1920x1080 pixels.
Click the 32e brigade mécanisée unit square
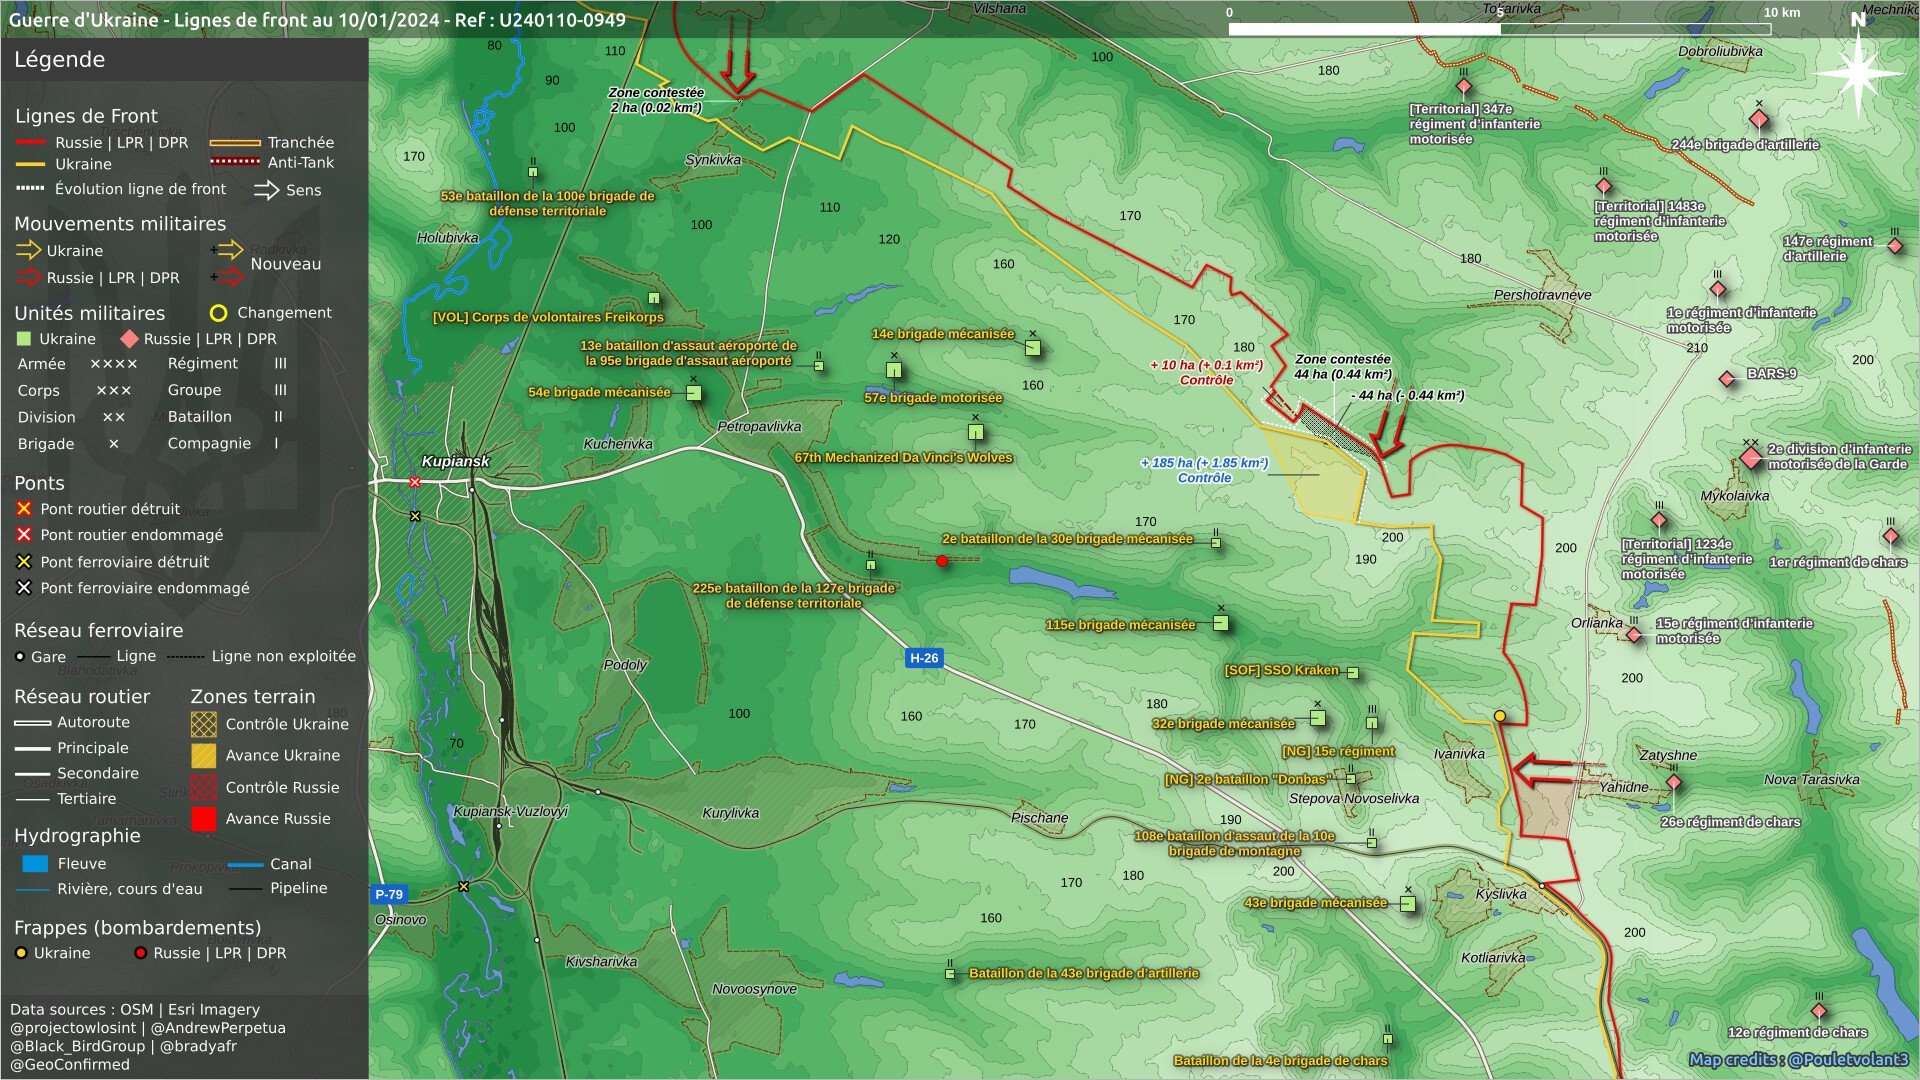click(x=1318, y=718)
